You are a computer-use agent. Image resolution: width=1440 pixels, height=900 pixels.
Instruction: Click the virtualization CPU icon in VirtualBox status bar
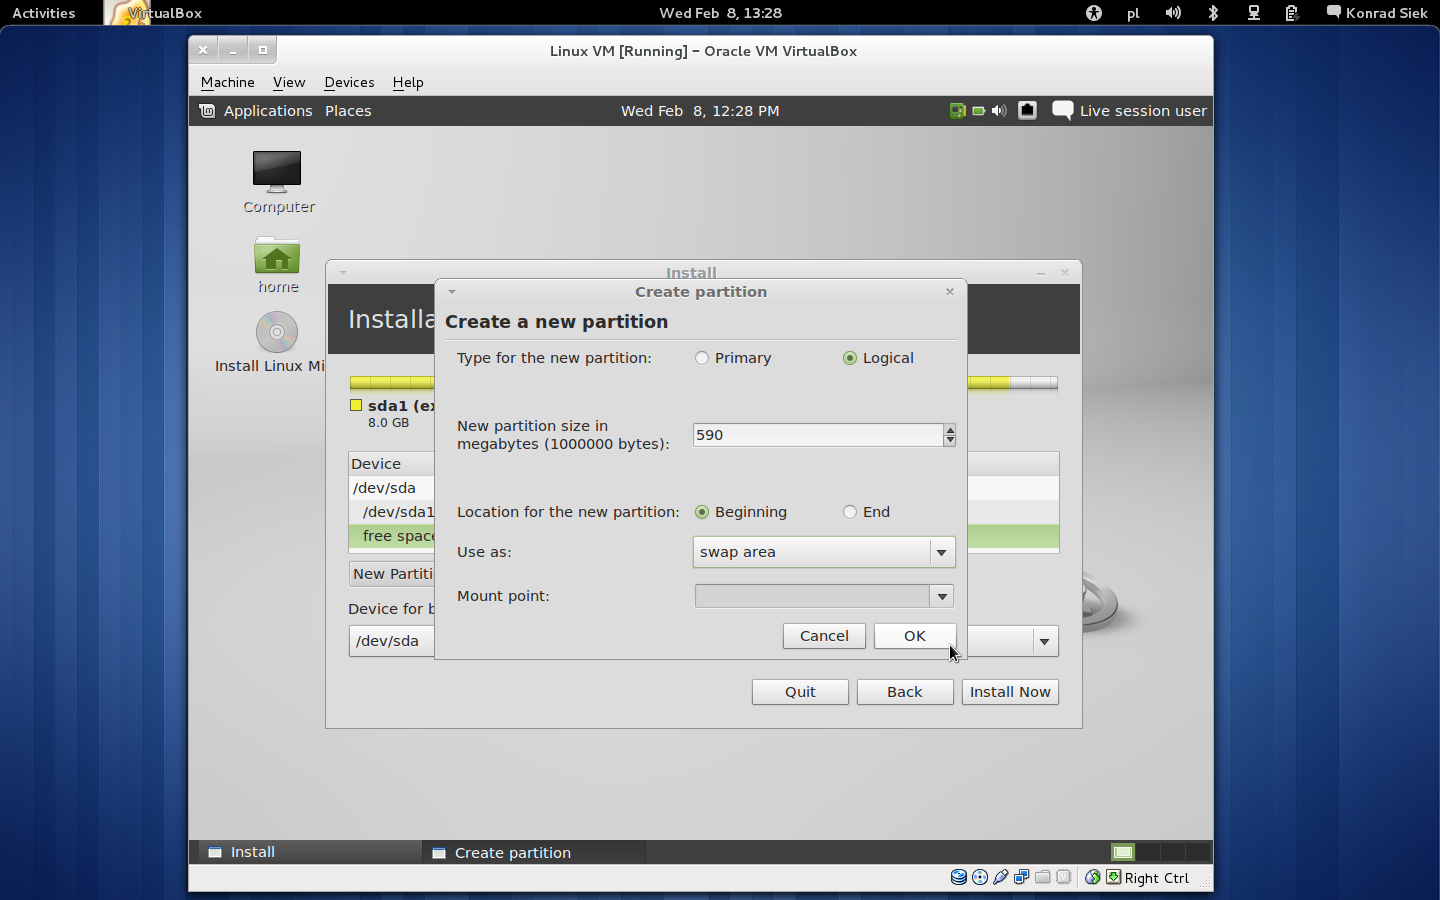point(1064,877)
